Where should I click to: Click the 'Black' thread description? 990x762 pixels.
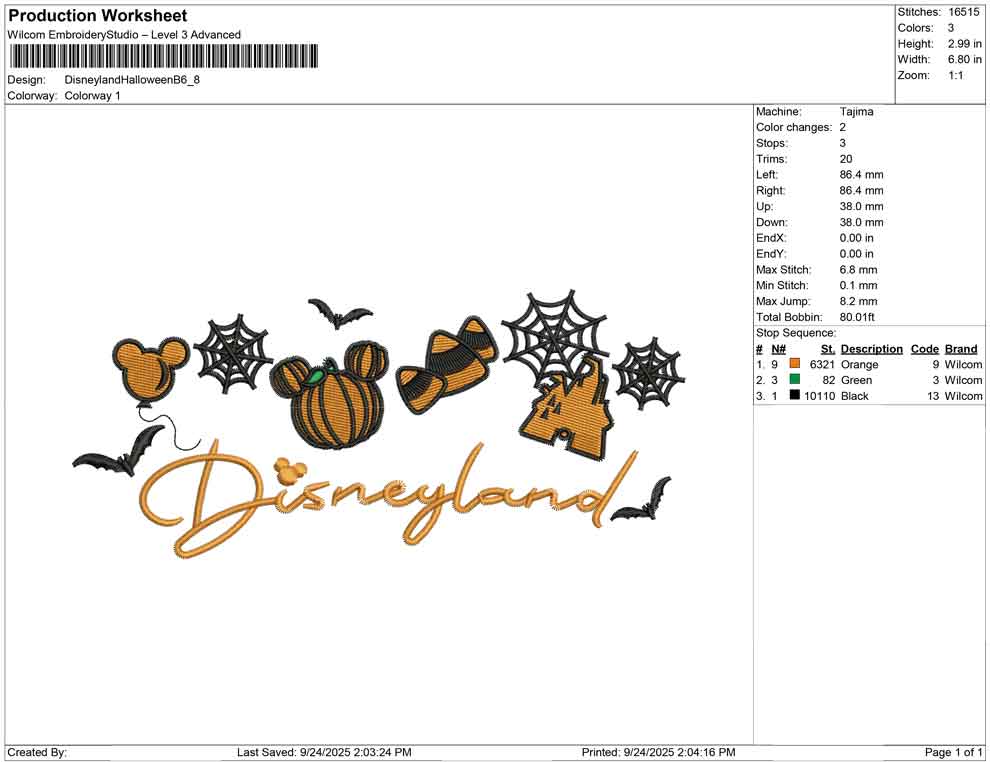point(854,396)
